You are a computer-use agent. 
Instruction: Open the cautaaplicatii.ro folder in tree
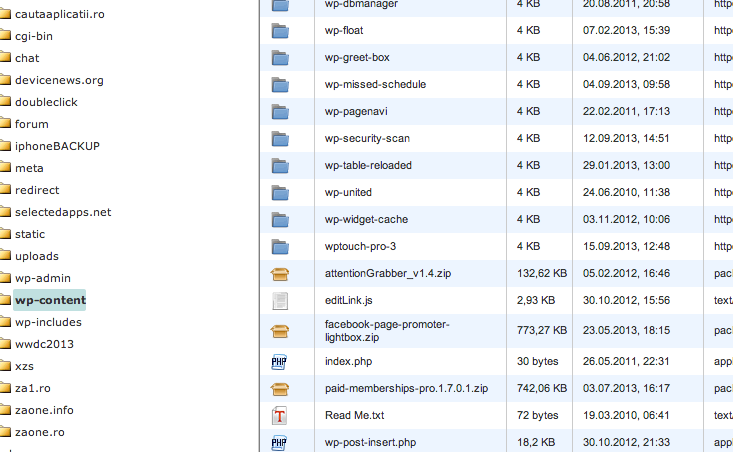click(x=60, y=14)
